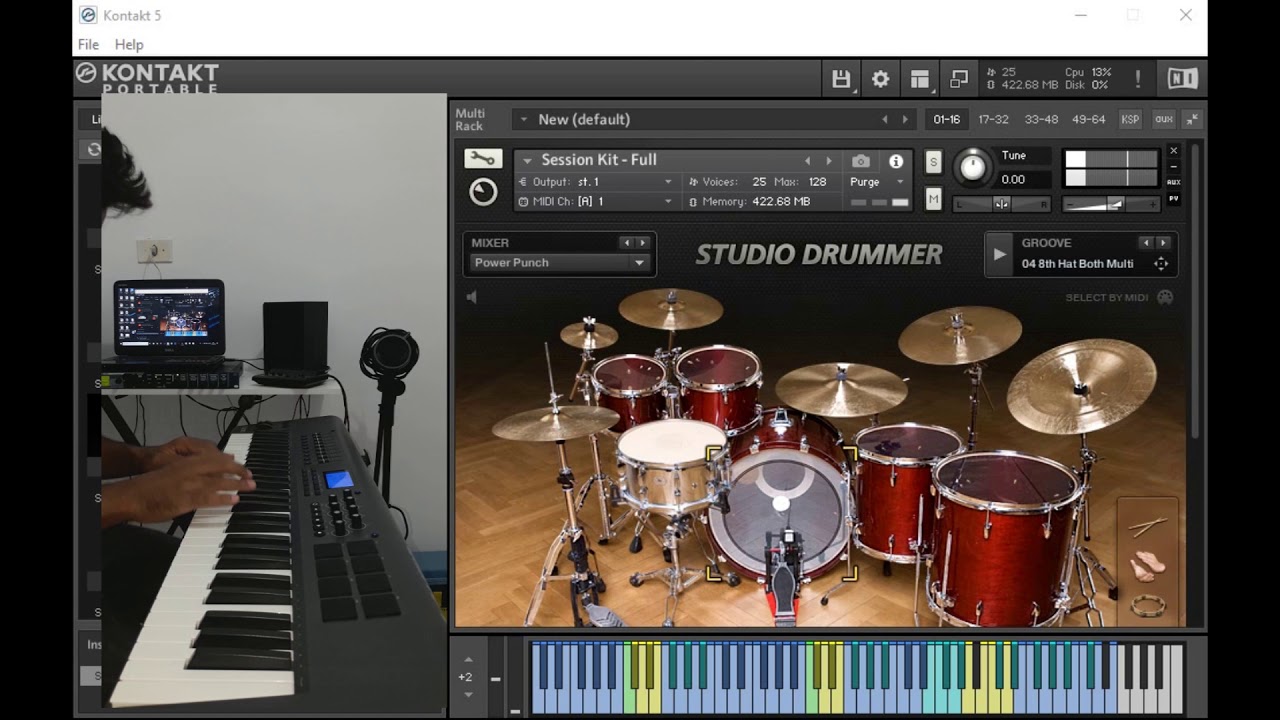Increase volume with the plus button
This screenshot has width=1280, height=720.
(x=1155, y=204)
